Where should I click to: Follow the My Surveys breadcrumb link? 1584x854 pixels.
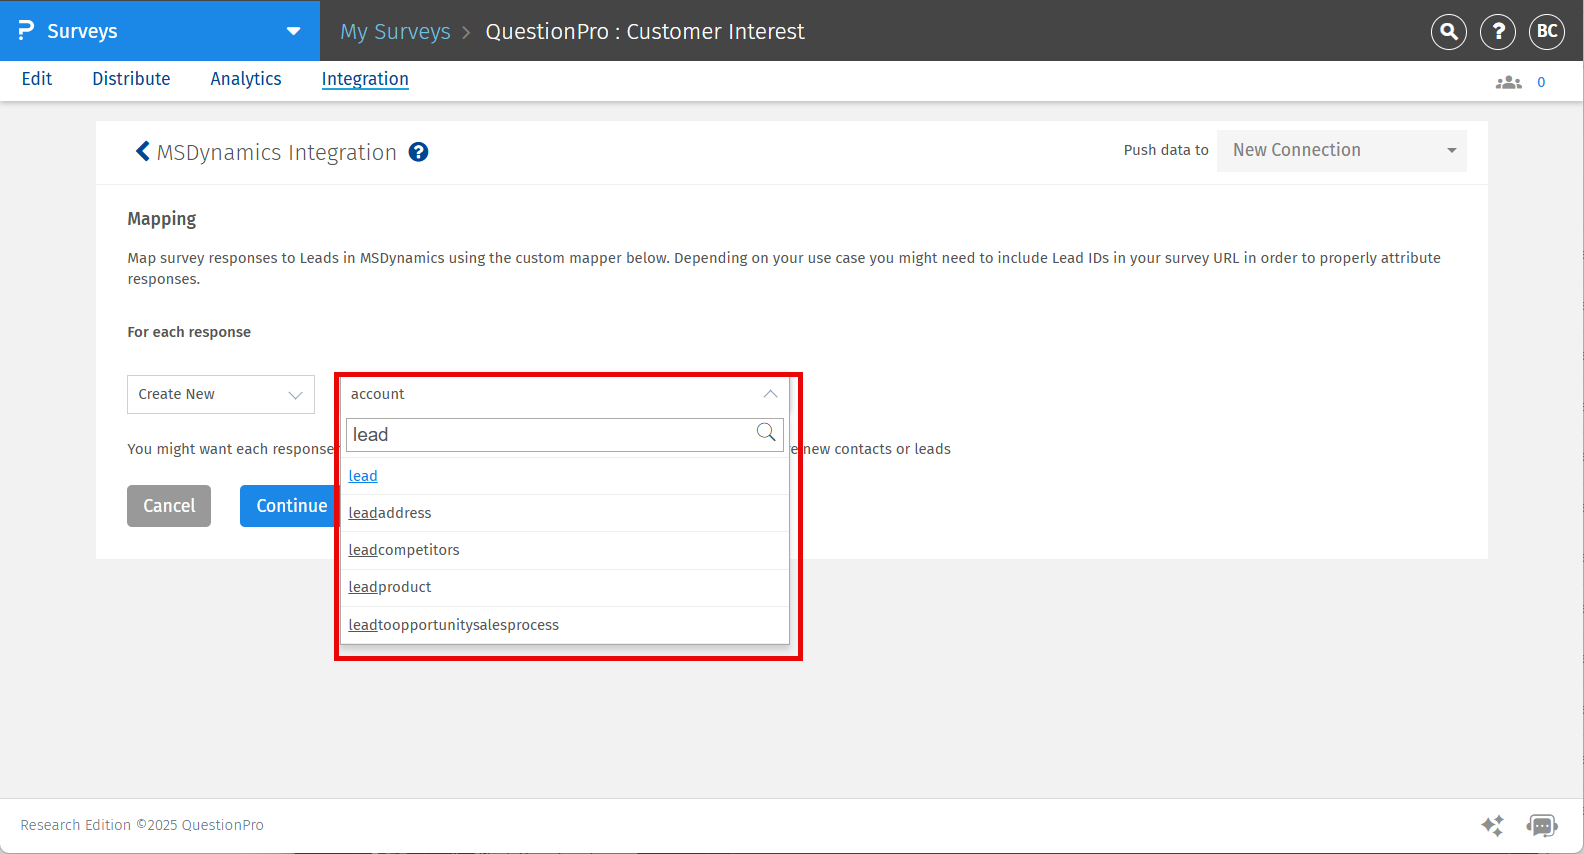(x=395, y=32)
